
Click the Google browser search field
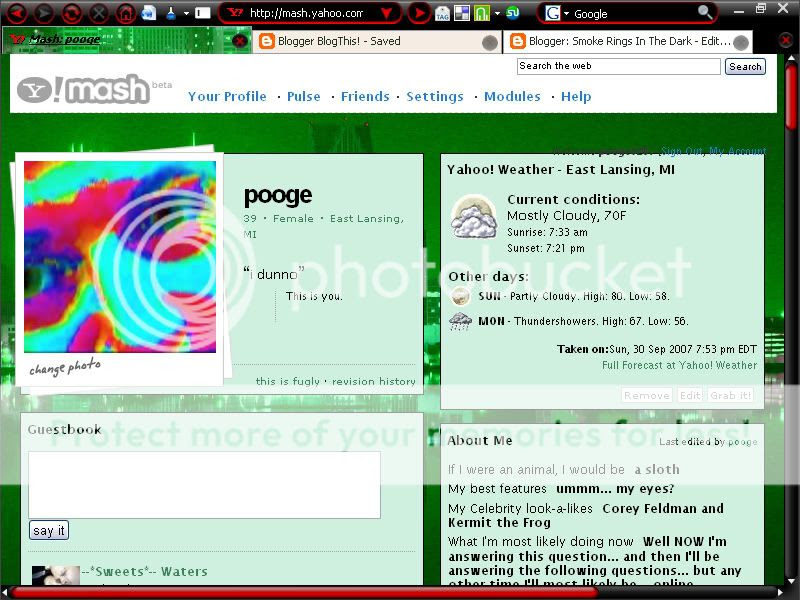634,14
